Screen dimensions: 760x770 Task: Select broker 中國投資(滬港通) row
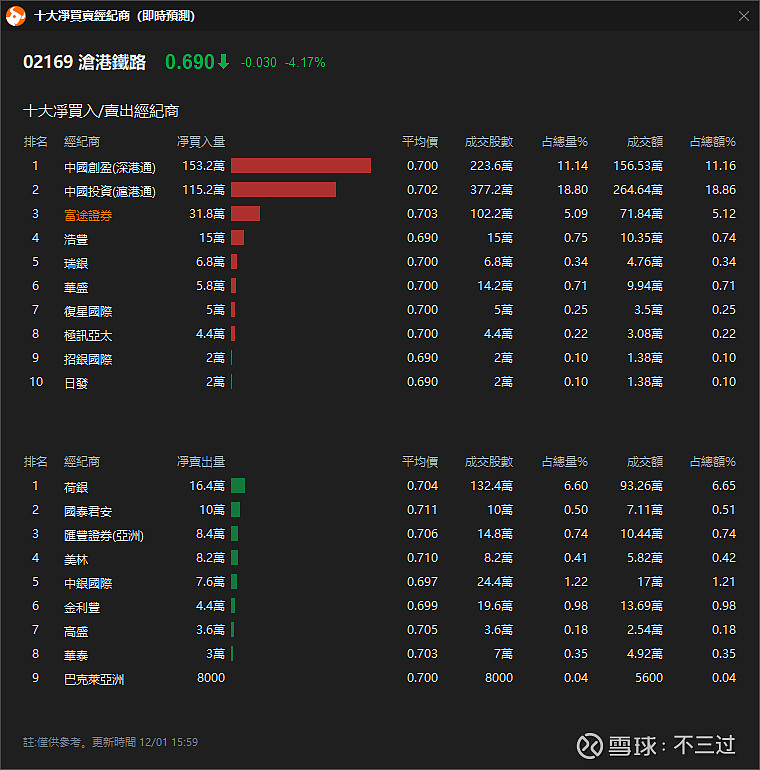click(x=380, y=190)
